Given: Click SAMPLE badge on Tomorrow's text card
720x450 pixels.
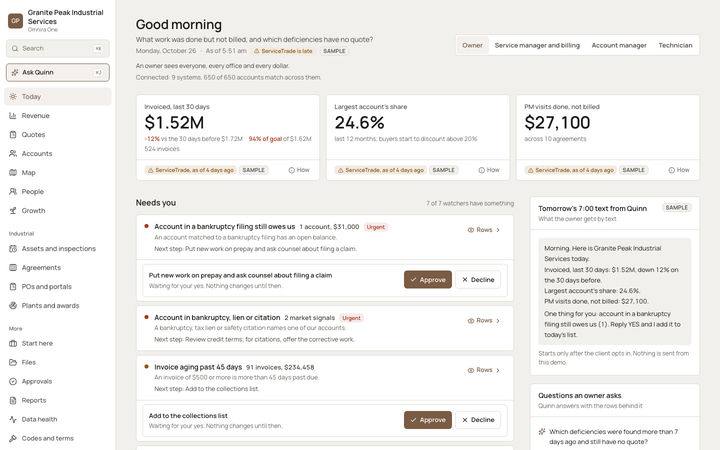Looking at the screenshot, I should 677,208.
